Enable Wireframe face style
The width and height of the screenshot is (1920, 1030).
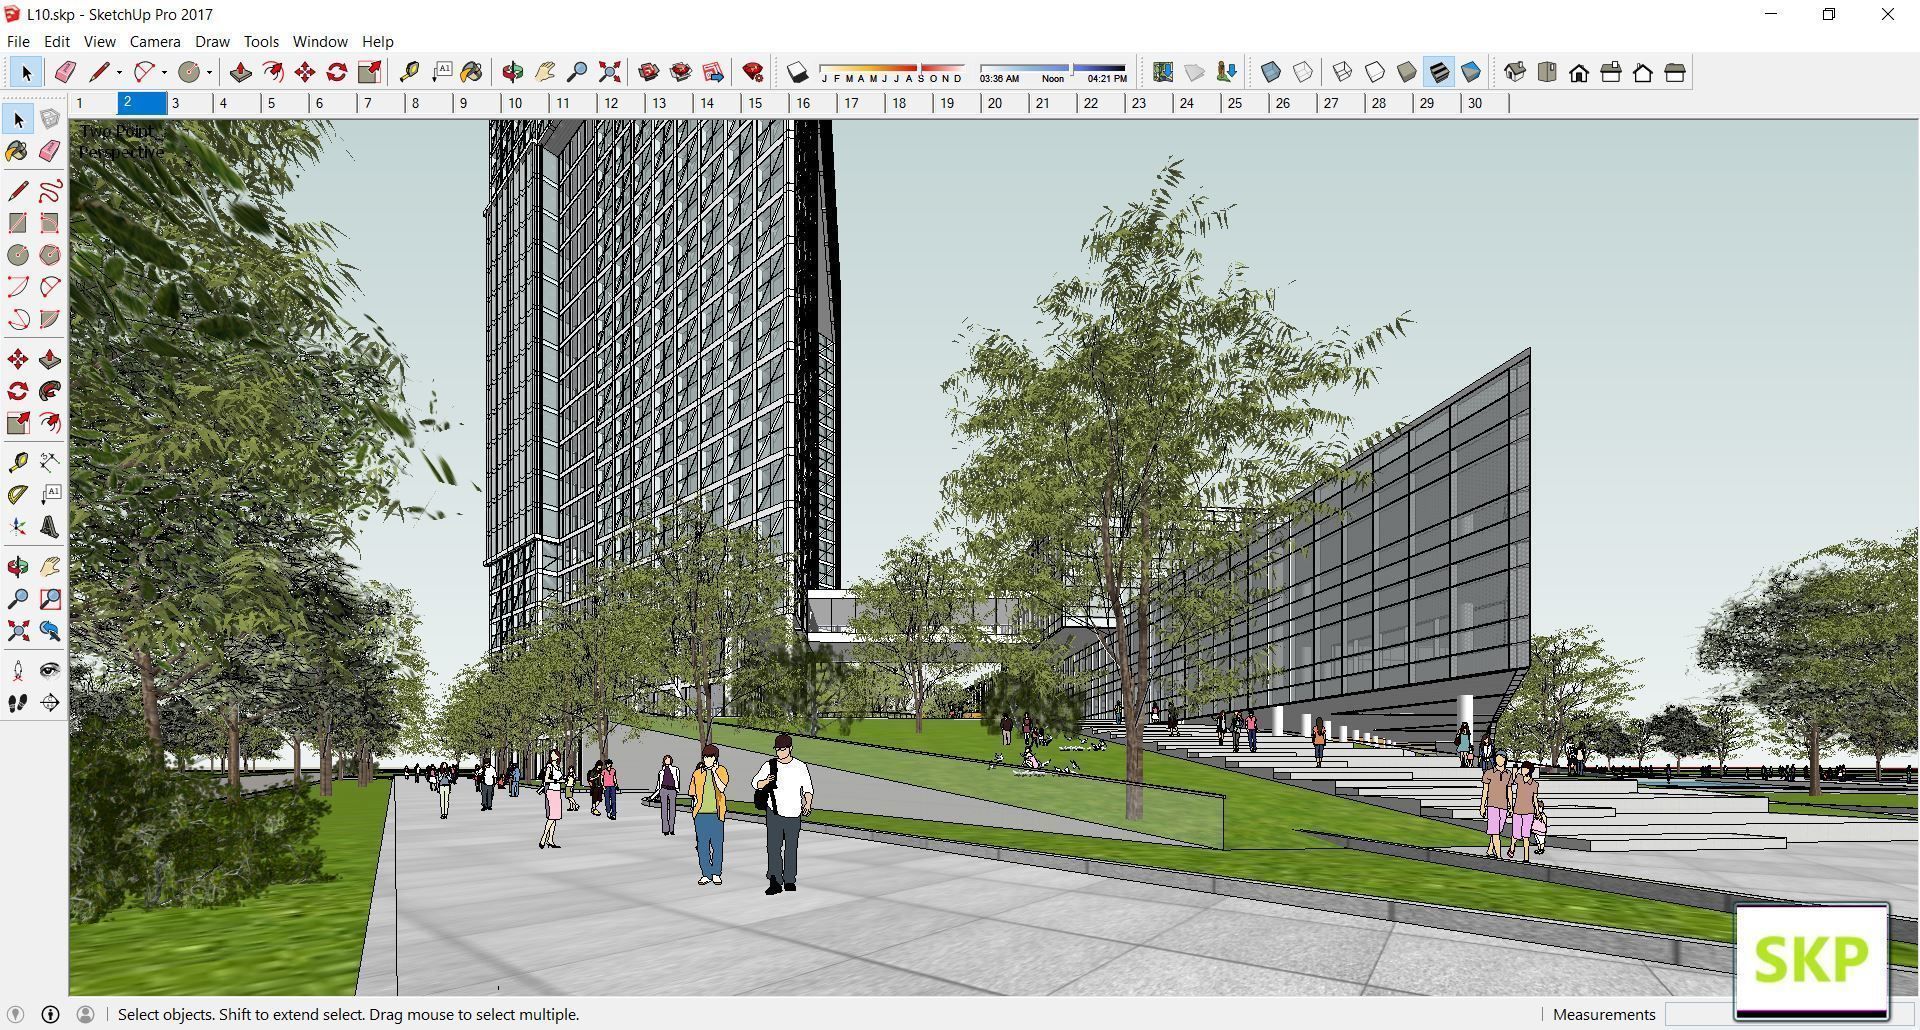(x=1343, y=72)
